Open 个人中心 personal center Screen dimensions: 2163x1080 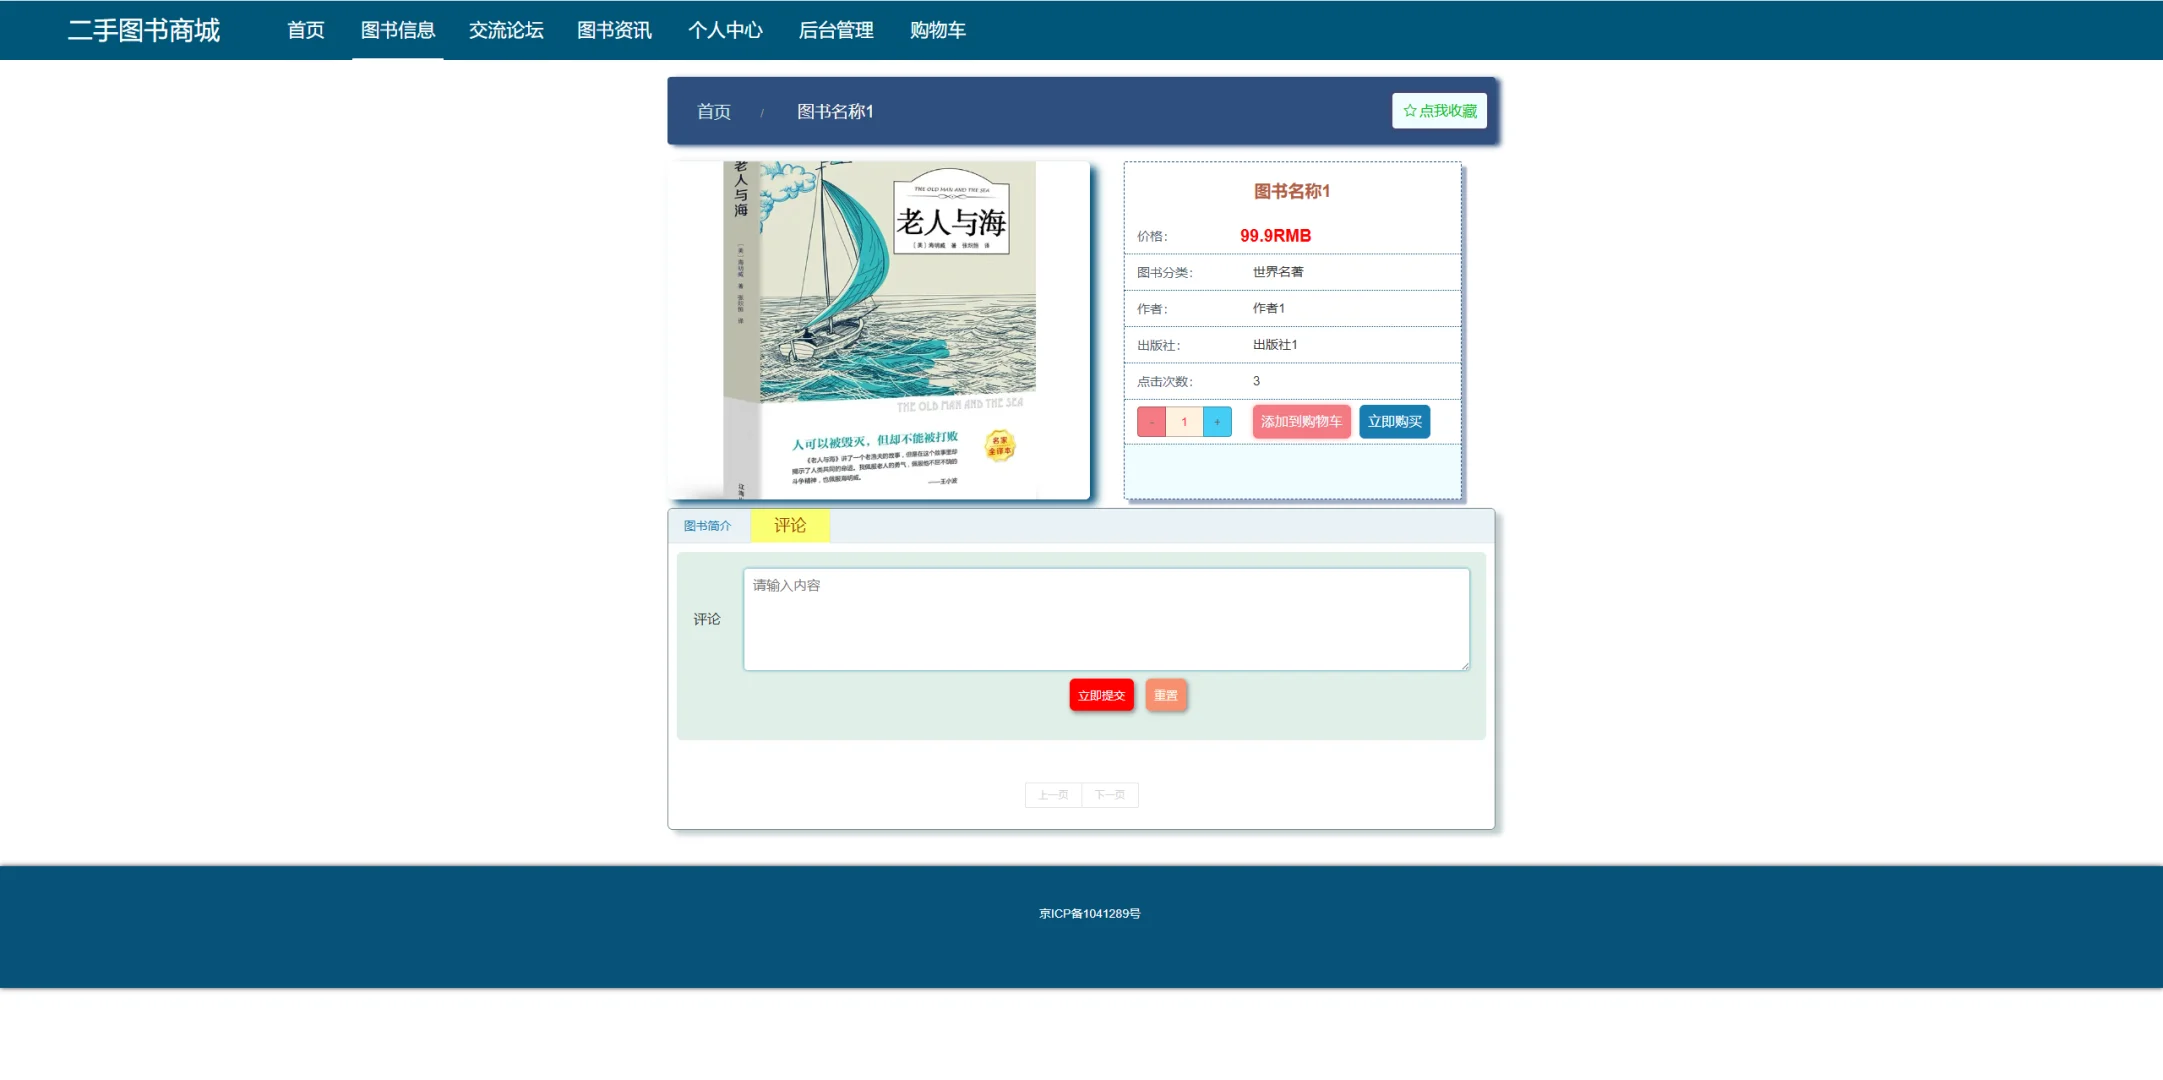point(726,30)
